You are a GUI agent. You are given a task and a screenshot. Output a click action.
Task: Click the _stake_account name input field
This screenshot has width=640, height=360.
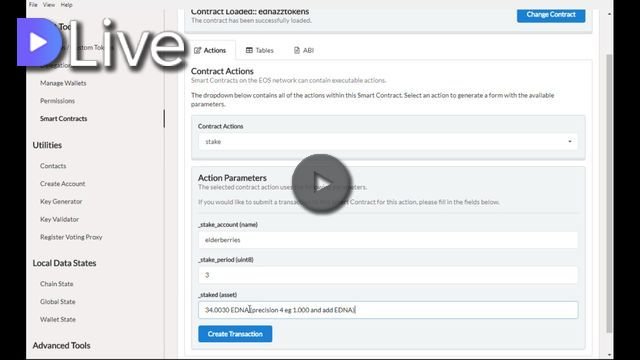[388, 240]
